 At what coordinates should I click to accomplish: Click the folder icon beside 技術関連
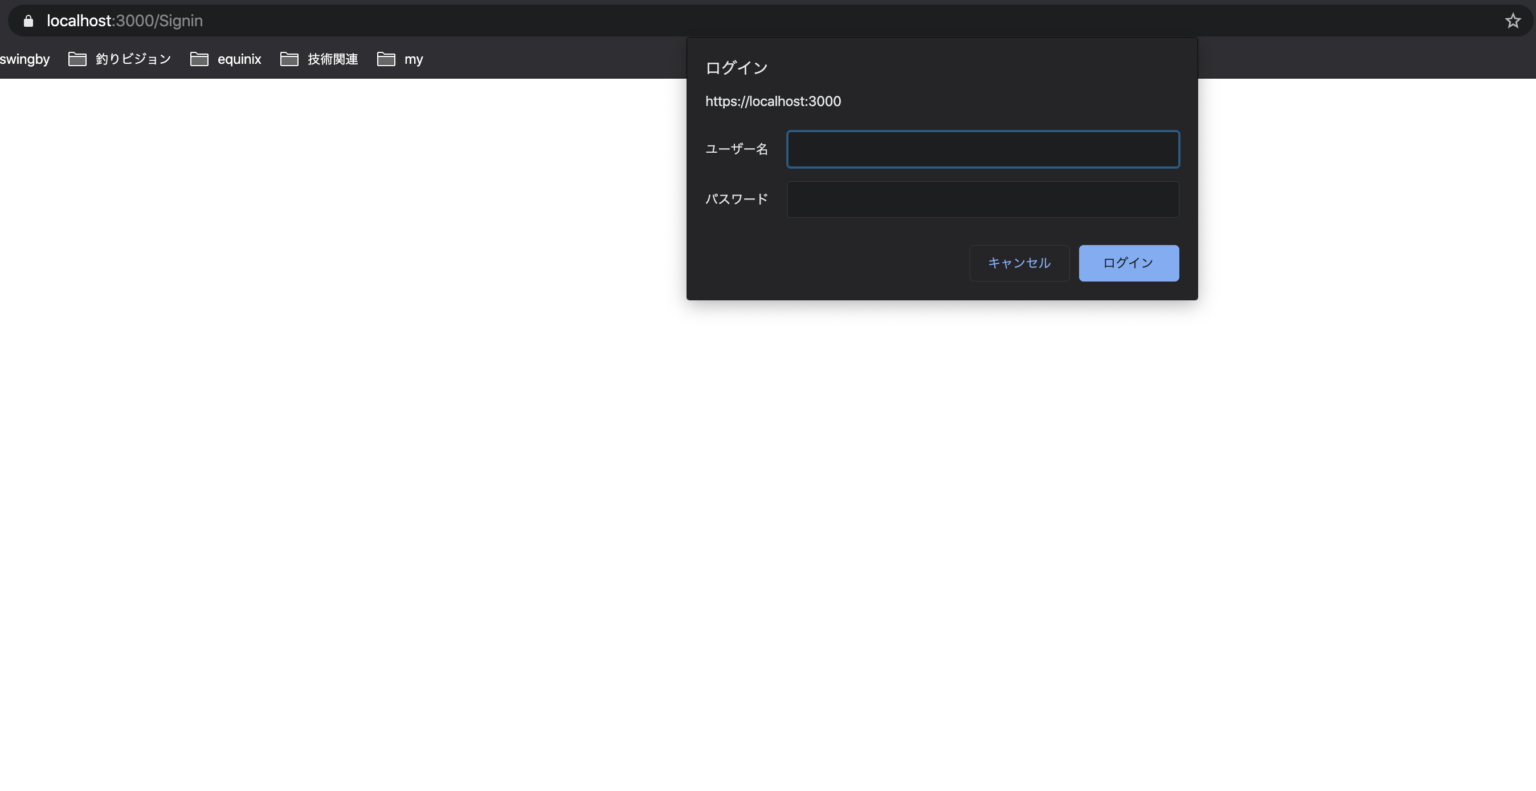click(x=290, y=59)
